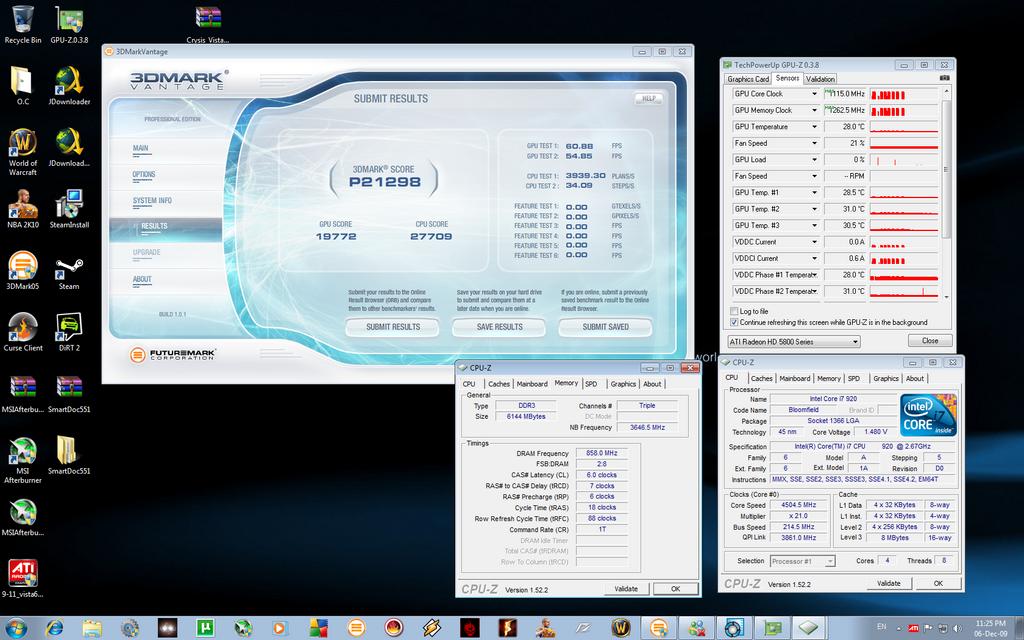Open the Windows Start orb

click(16, 628)
